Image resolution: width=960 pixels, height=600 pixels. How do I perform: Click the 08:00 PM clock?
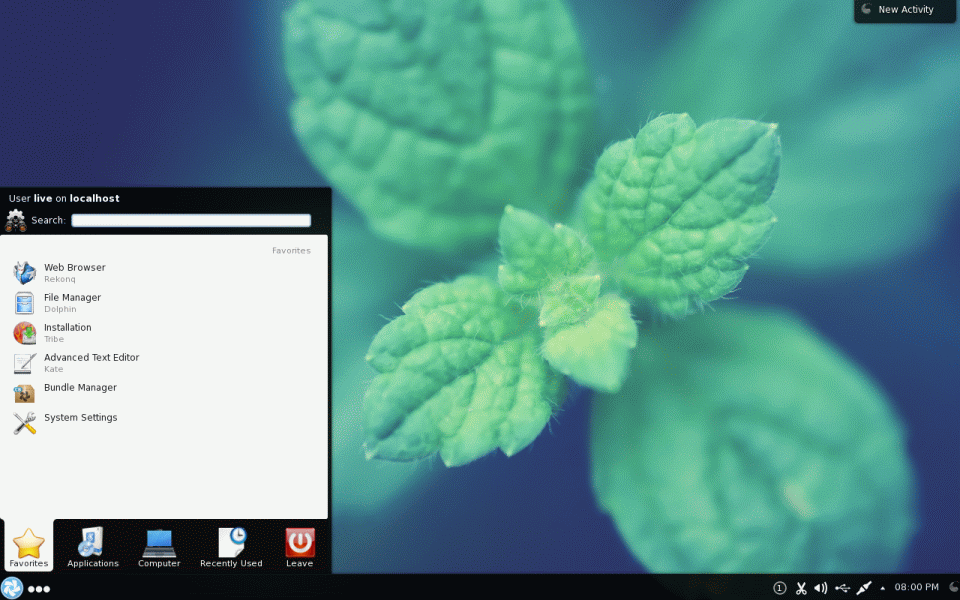pyautogui.click(x=917, y=587)
